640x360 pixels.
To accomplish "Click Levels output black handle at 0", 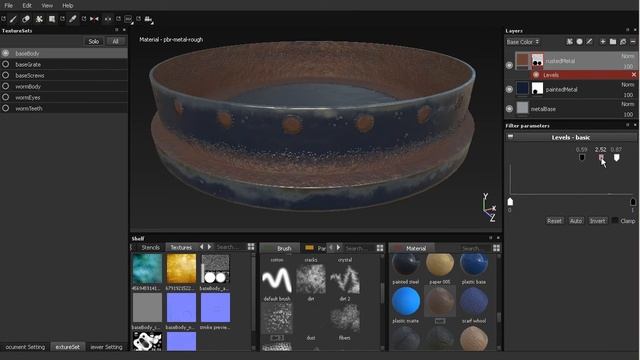I will (x=510, y=202).
